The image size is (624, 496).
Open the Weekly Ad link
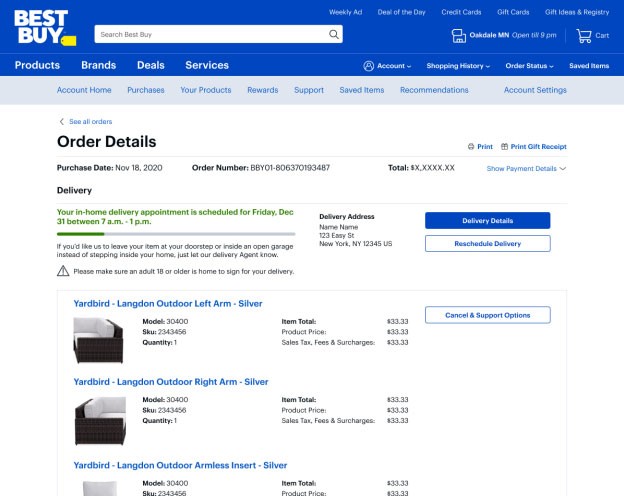(345, 12)
